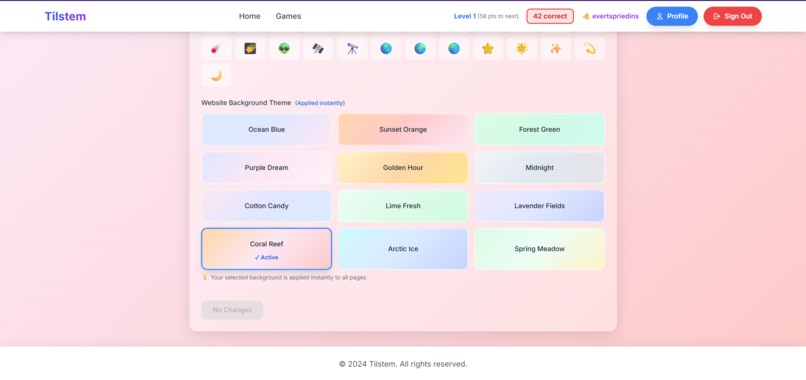Apply the Forest Green background theme
Viewport: 806px width, 380px height.
pos(539,130)
